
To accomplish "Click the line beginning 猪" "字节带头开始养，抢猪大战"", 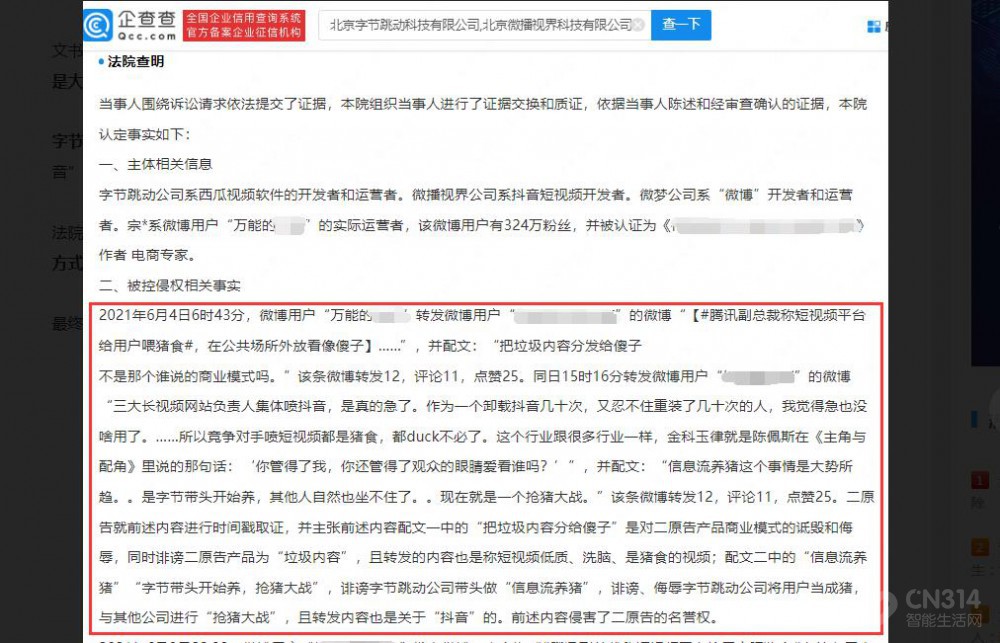I will coord(480,588).
